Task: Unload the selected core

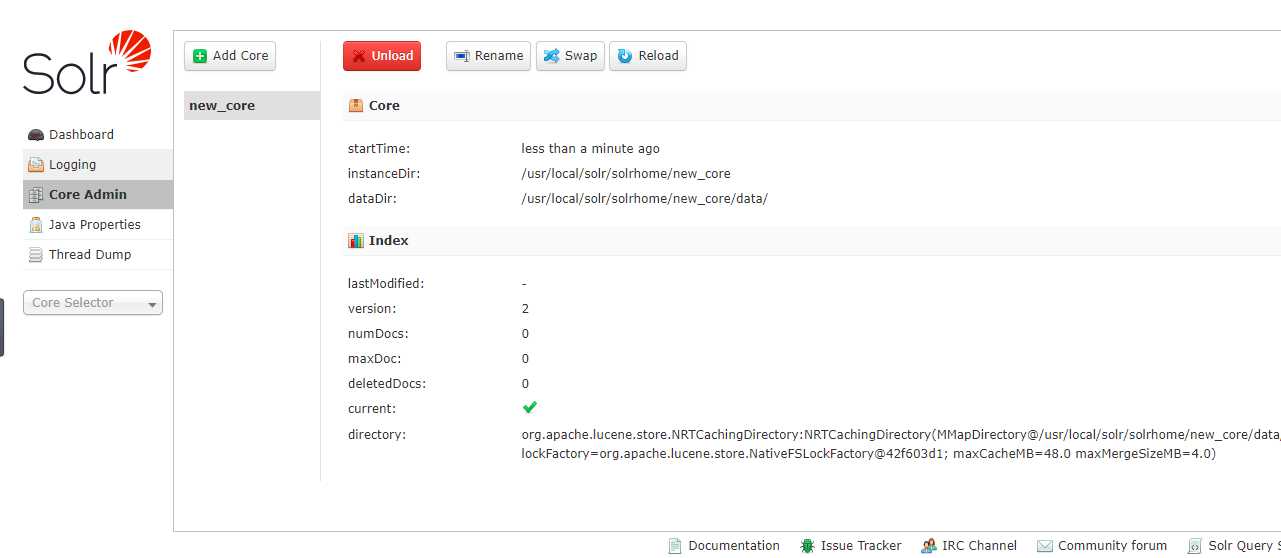Action: (382, 56)
